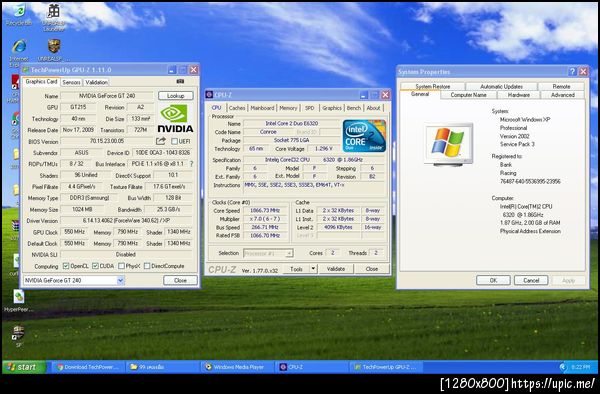Switch to the Hardware tab
Image resolution: width=600 pixels, height=394 pixels.
(518, 95)
